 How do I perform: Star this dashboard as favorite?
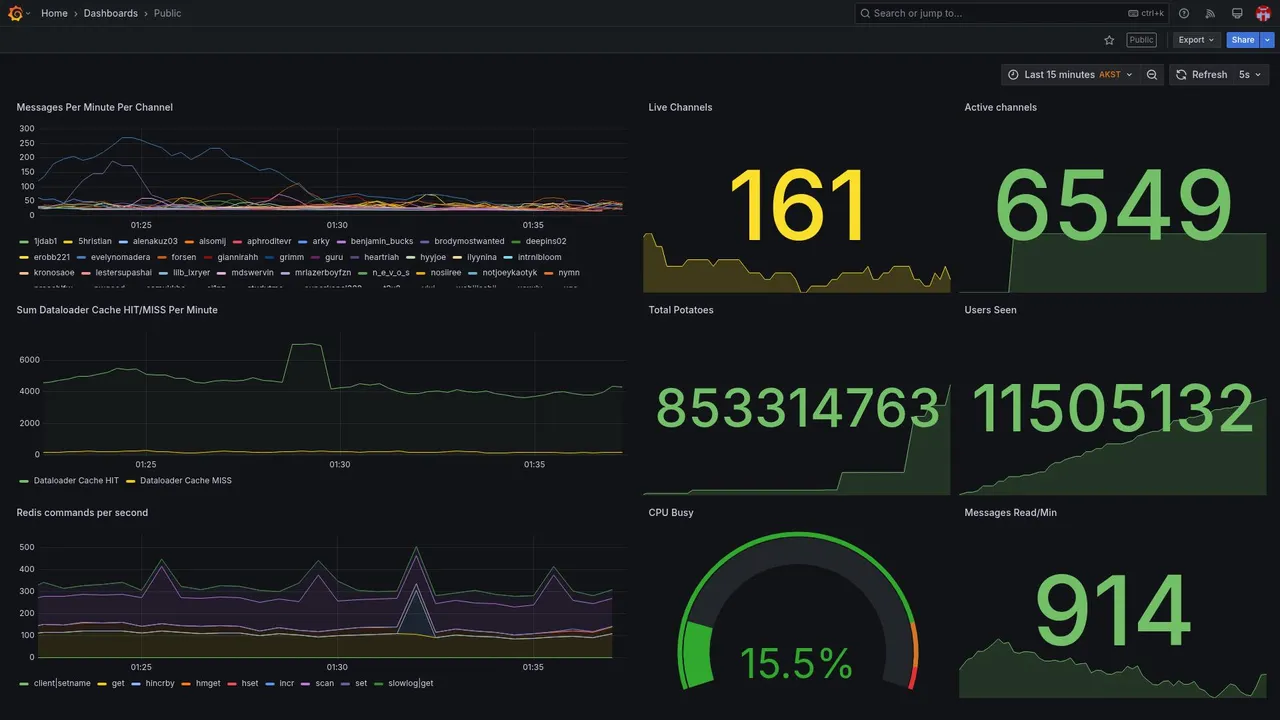(1109, 40)
